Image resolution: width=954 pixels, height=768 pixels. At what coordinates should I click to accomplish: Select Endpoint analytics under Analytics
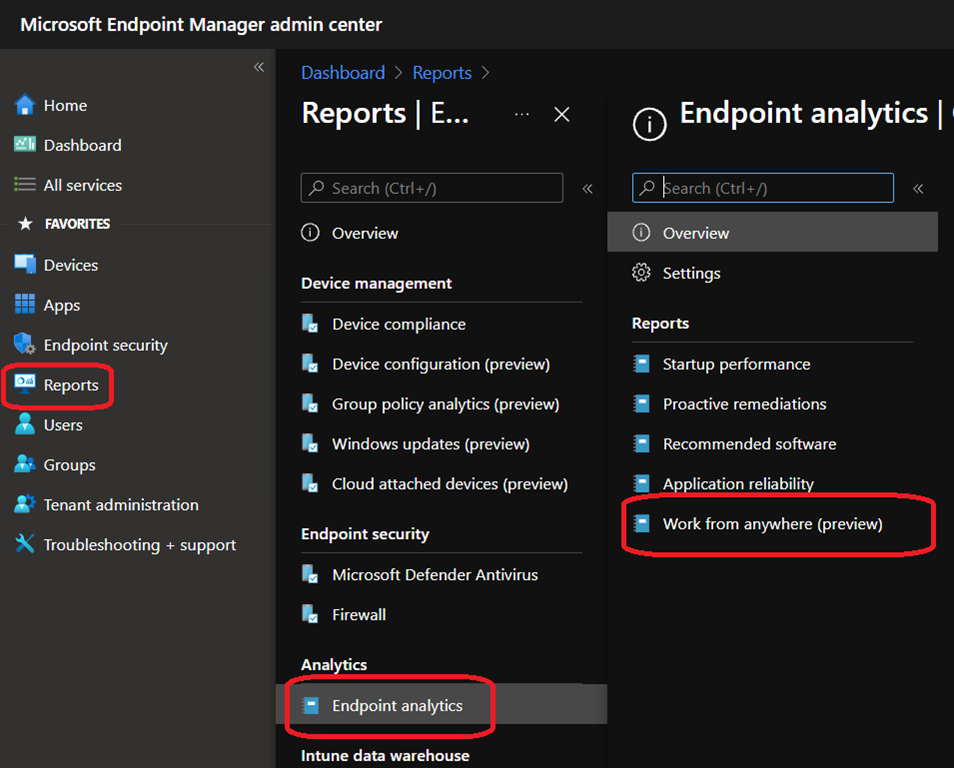[397, 705]
